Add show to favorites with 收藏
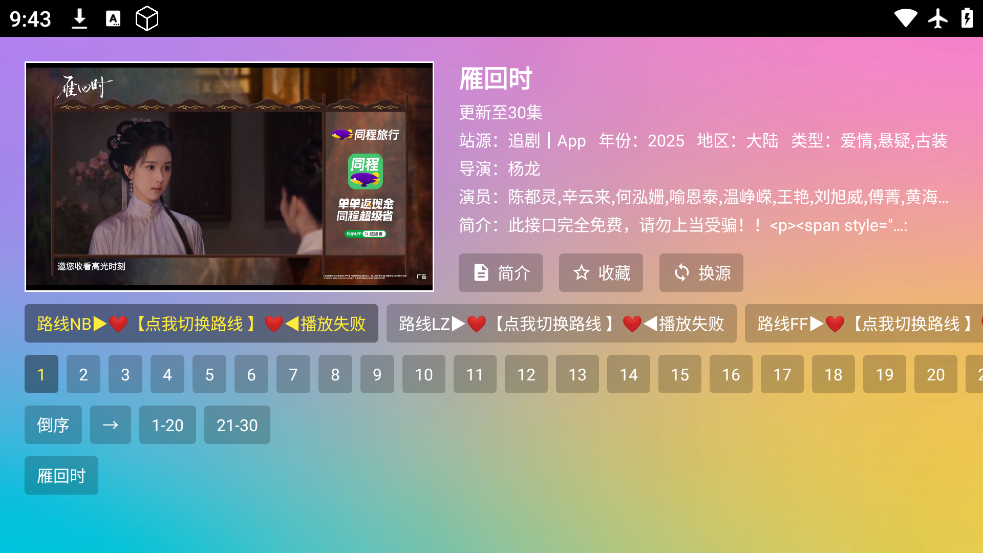The width and height of the screenshot is (983, 553). (601, 273)
